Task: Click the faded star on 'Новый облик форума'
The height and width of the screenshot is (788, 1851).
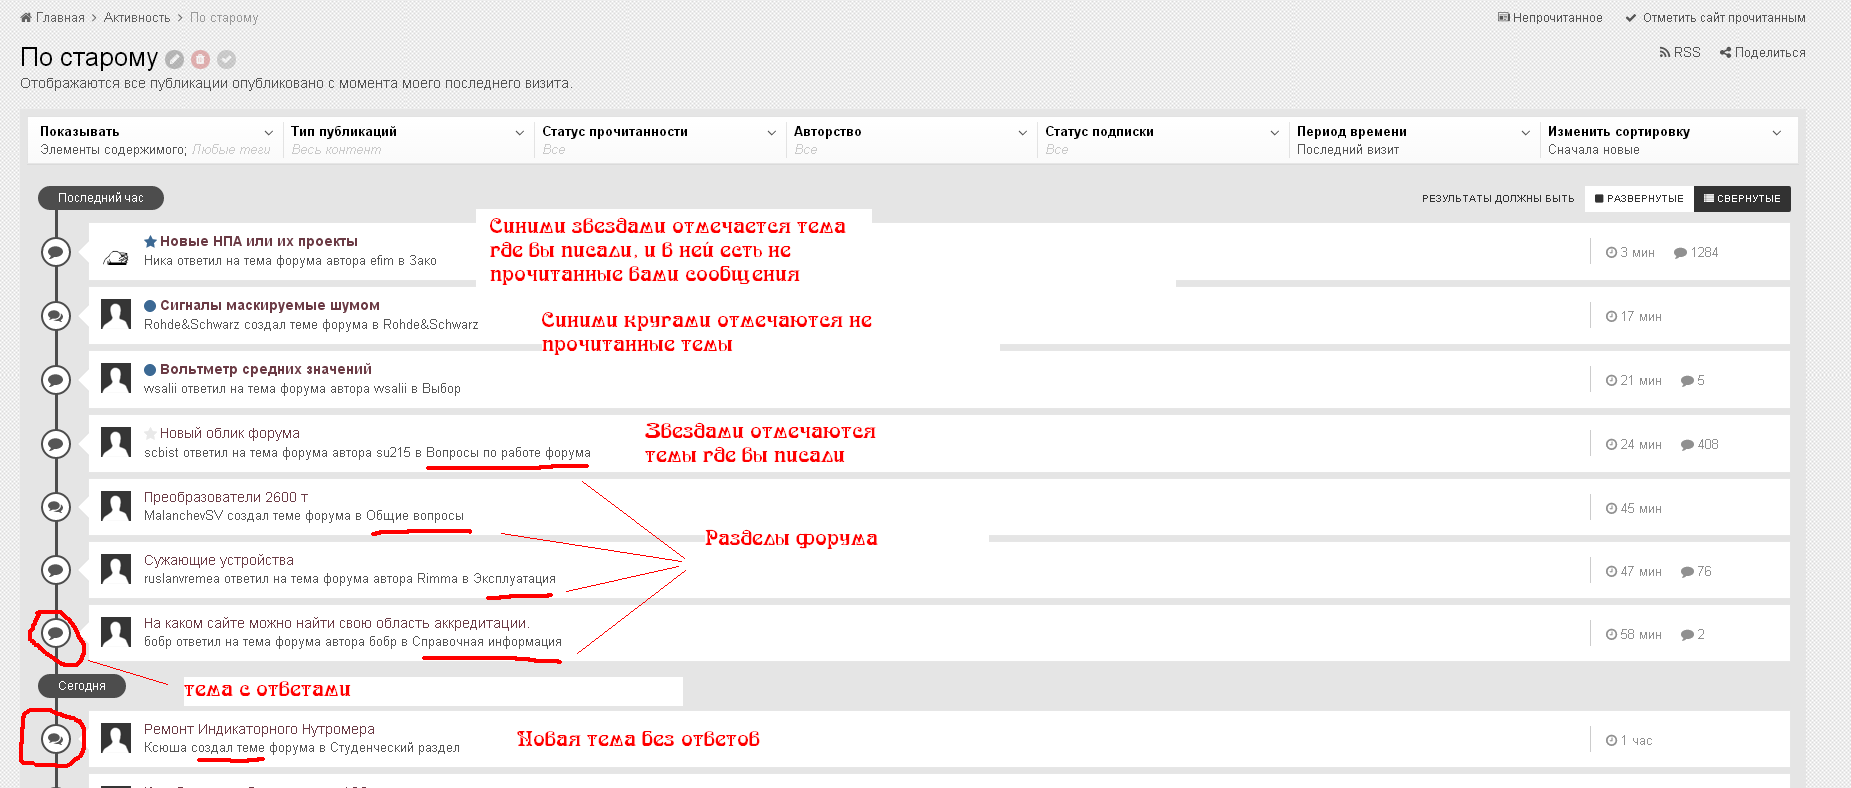Action: click(150, 434)
